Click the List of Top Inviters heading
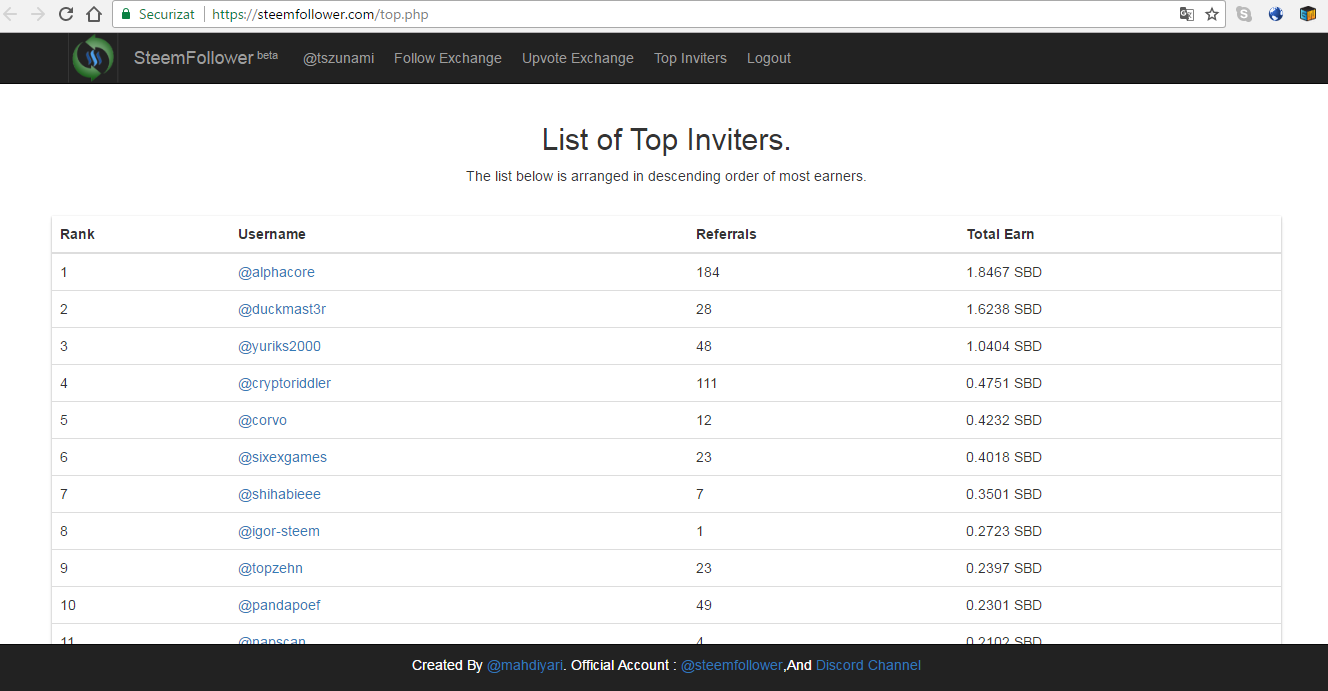This screenshot has height=691, width=1328. pos(666,140)
